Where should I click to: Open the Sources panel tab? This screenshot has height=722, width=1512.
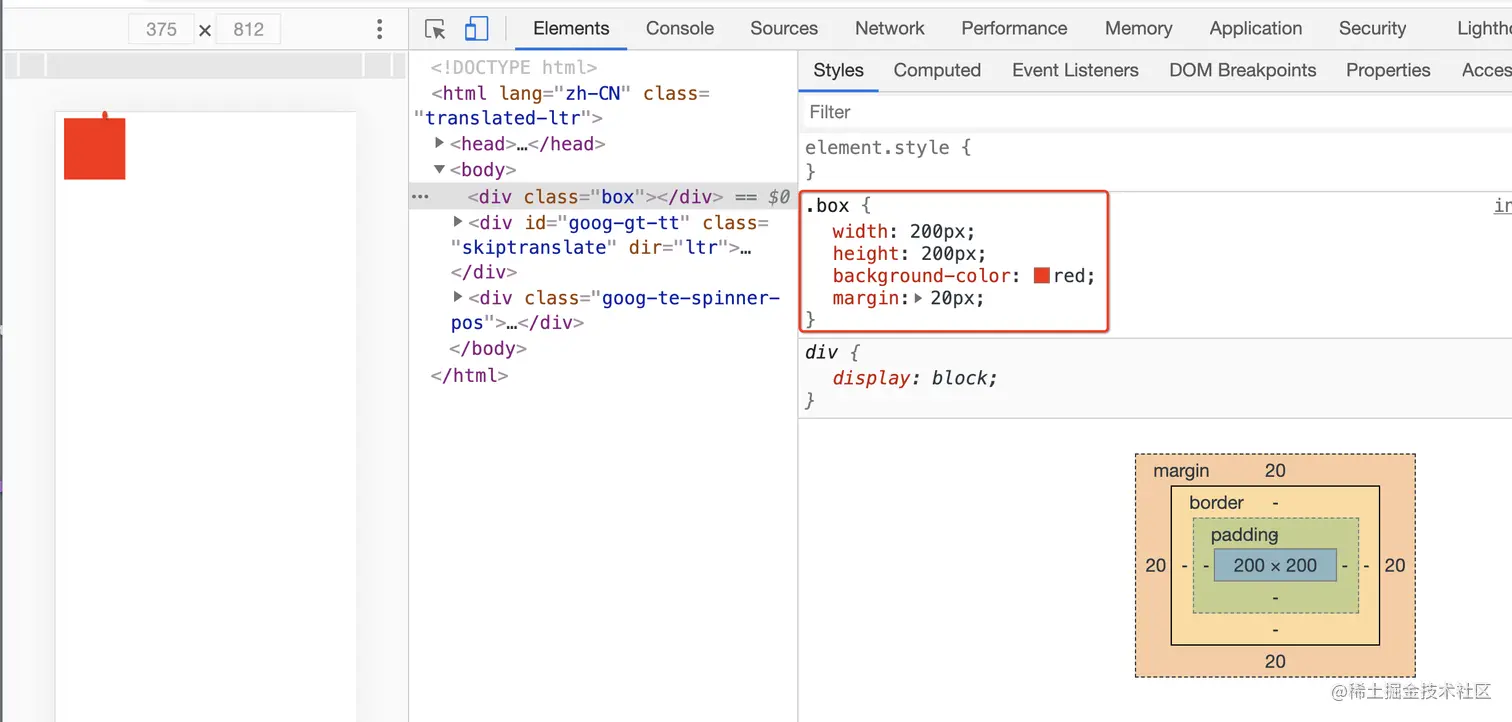[784, 29]
